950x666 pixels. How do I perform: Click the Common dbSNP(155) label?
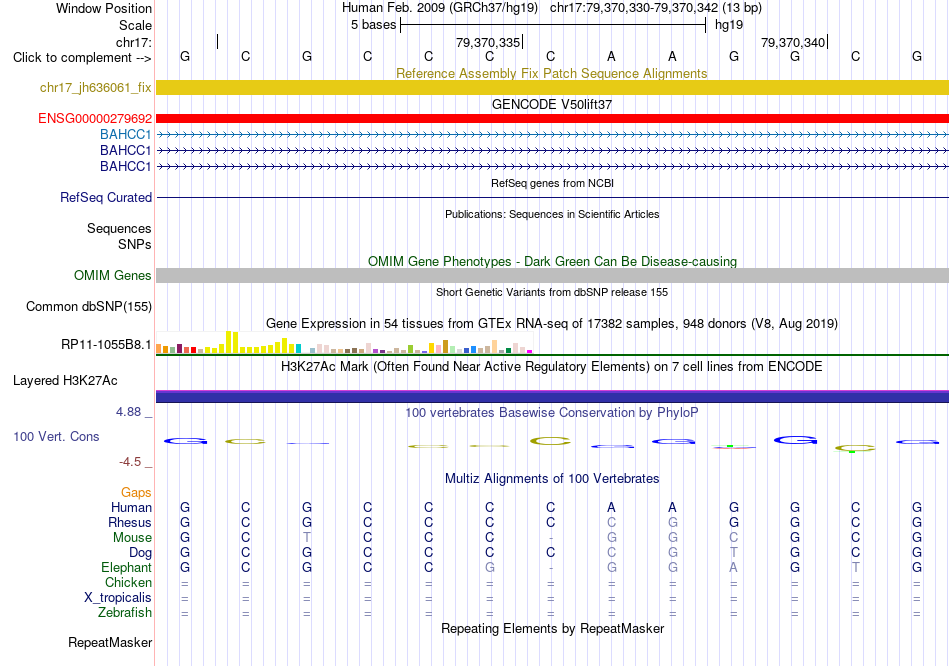88,306
